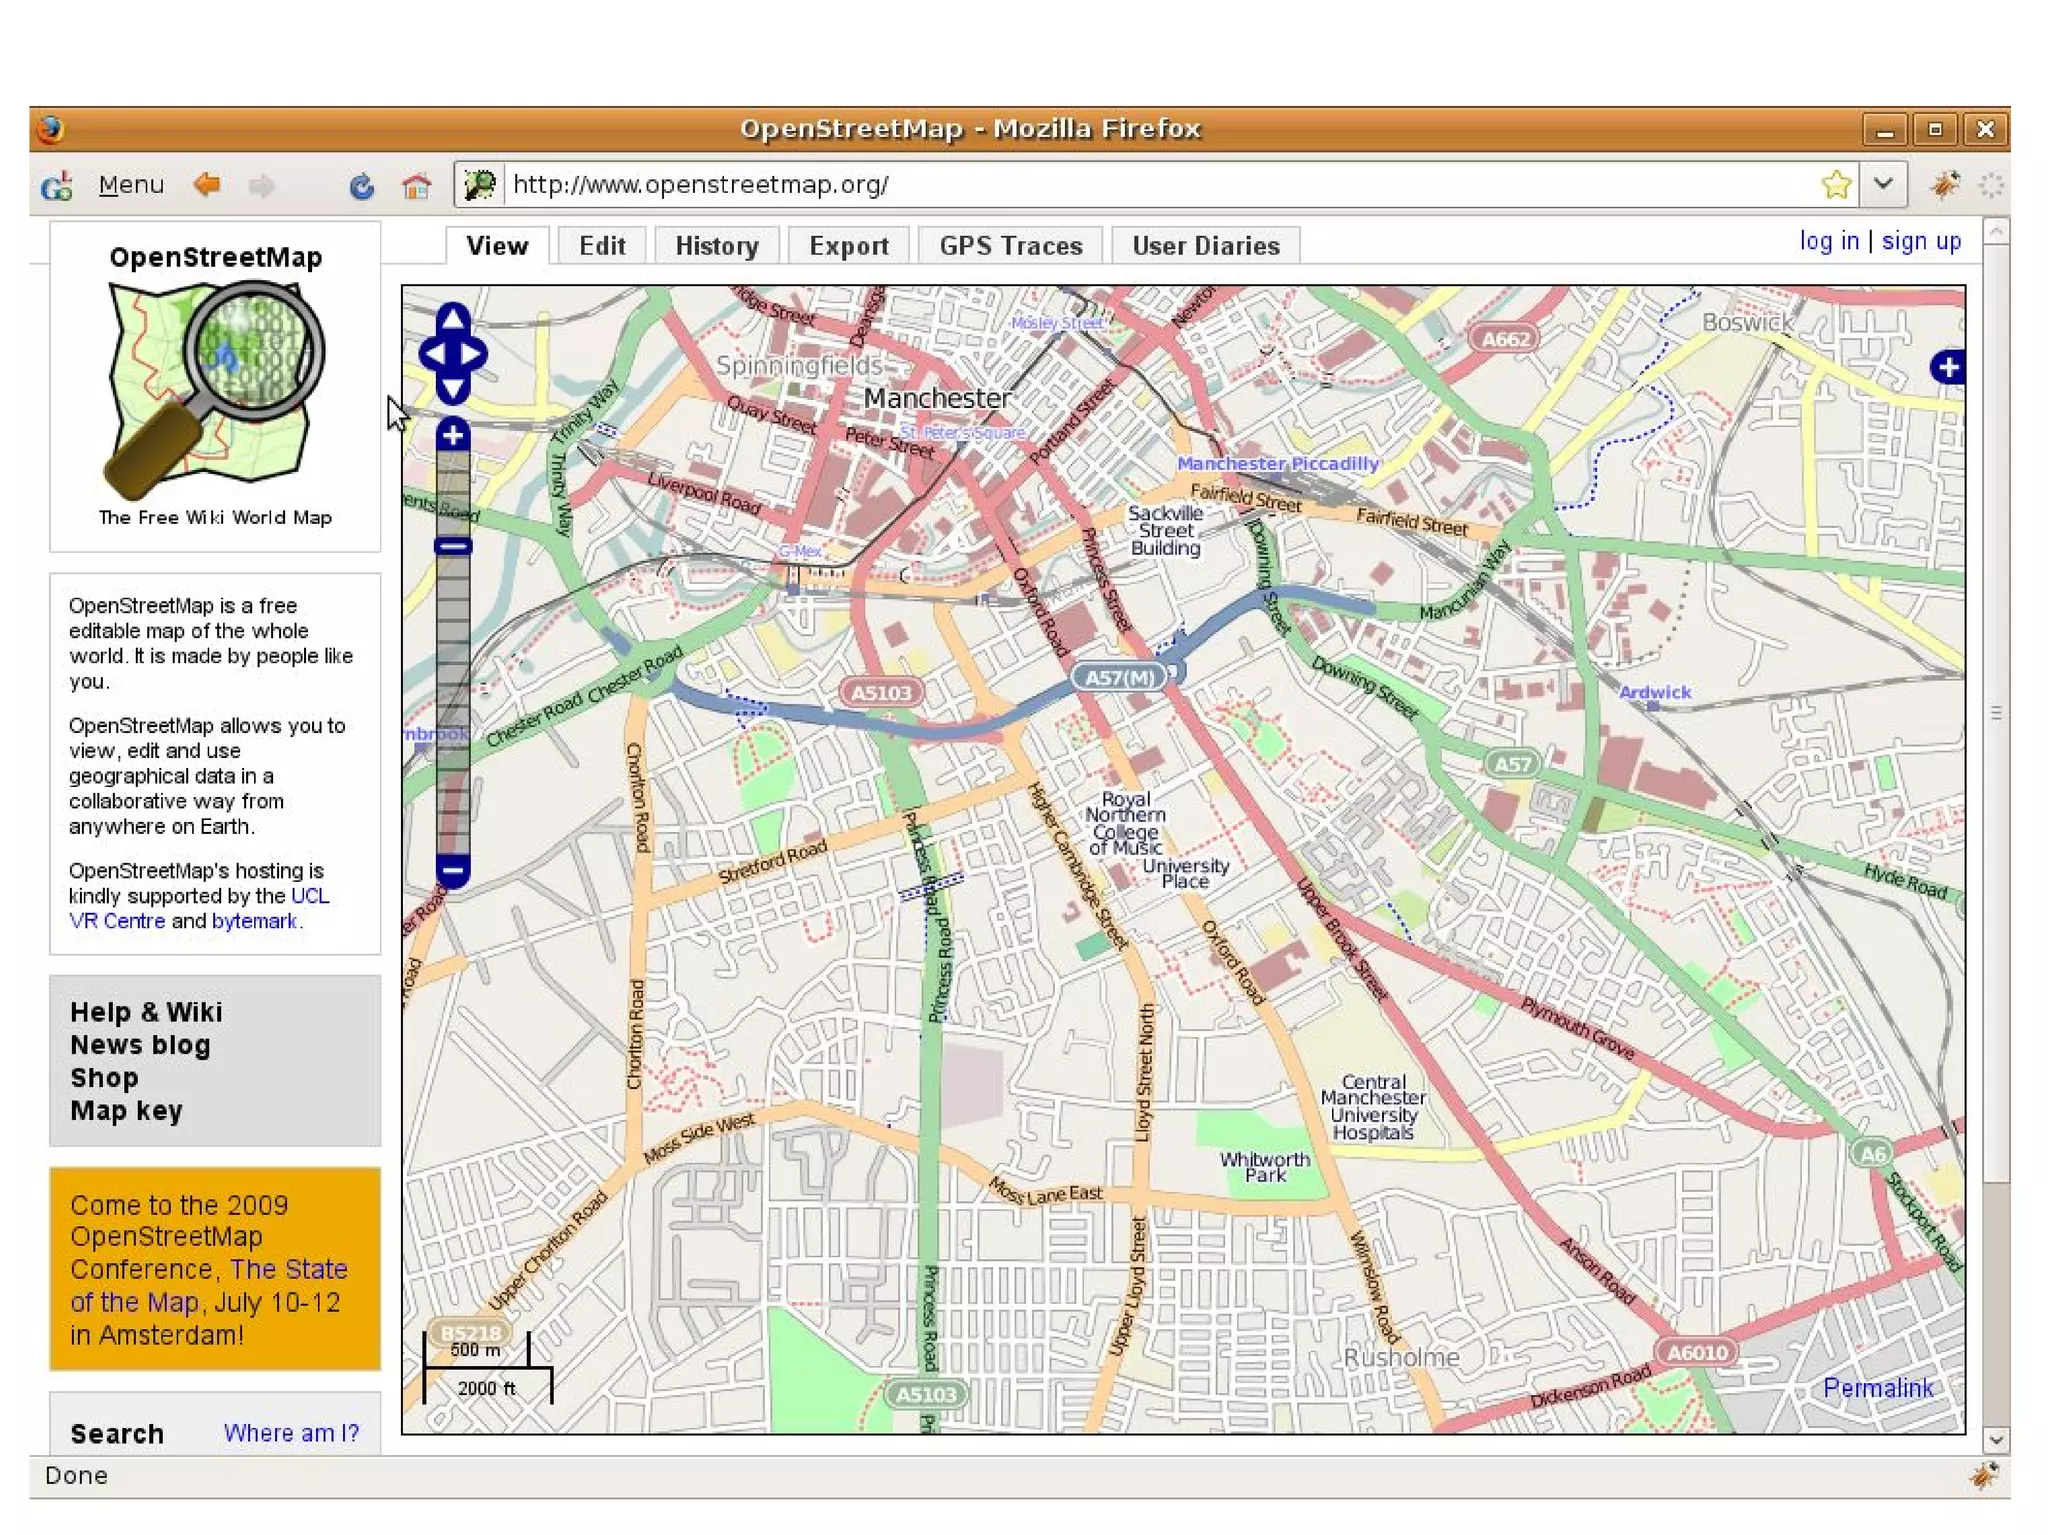Open the Firefox Menu
Screen dimensions: 2048x1535
point(131,185)
